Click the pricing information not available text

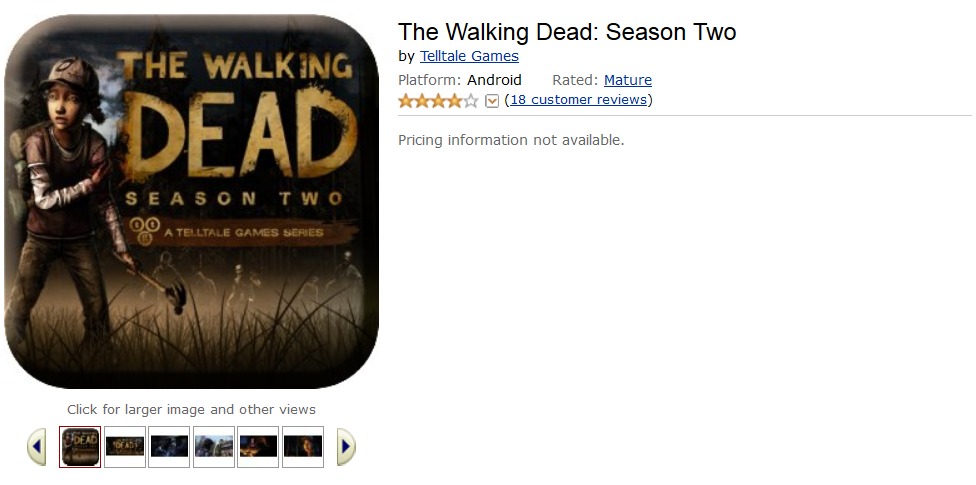point(511,141)
